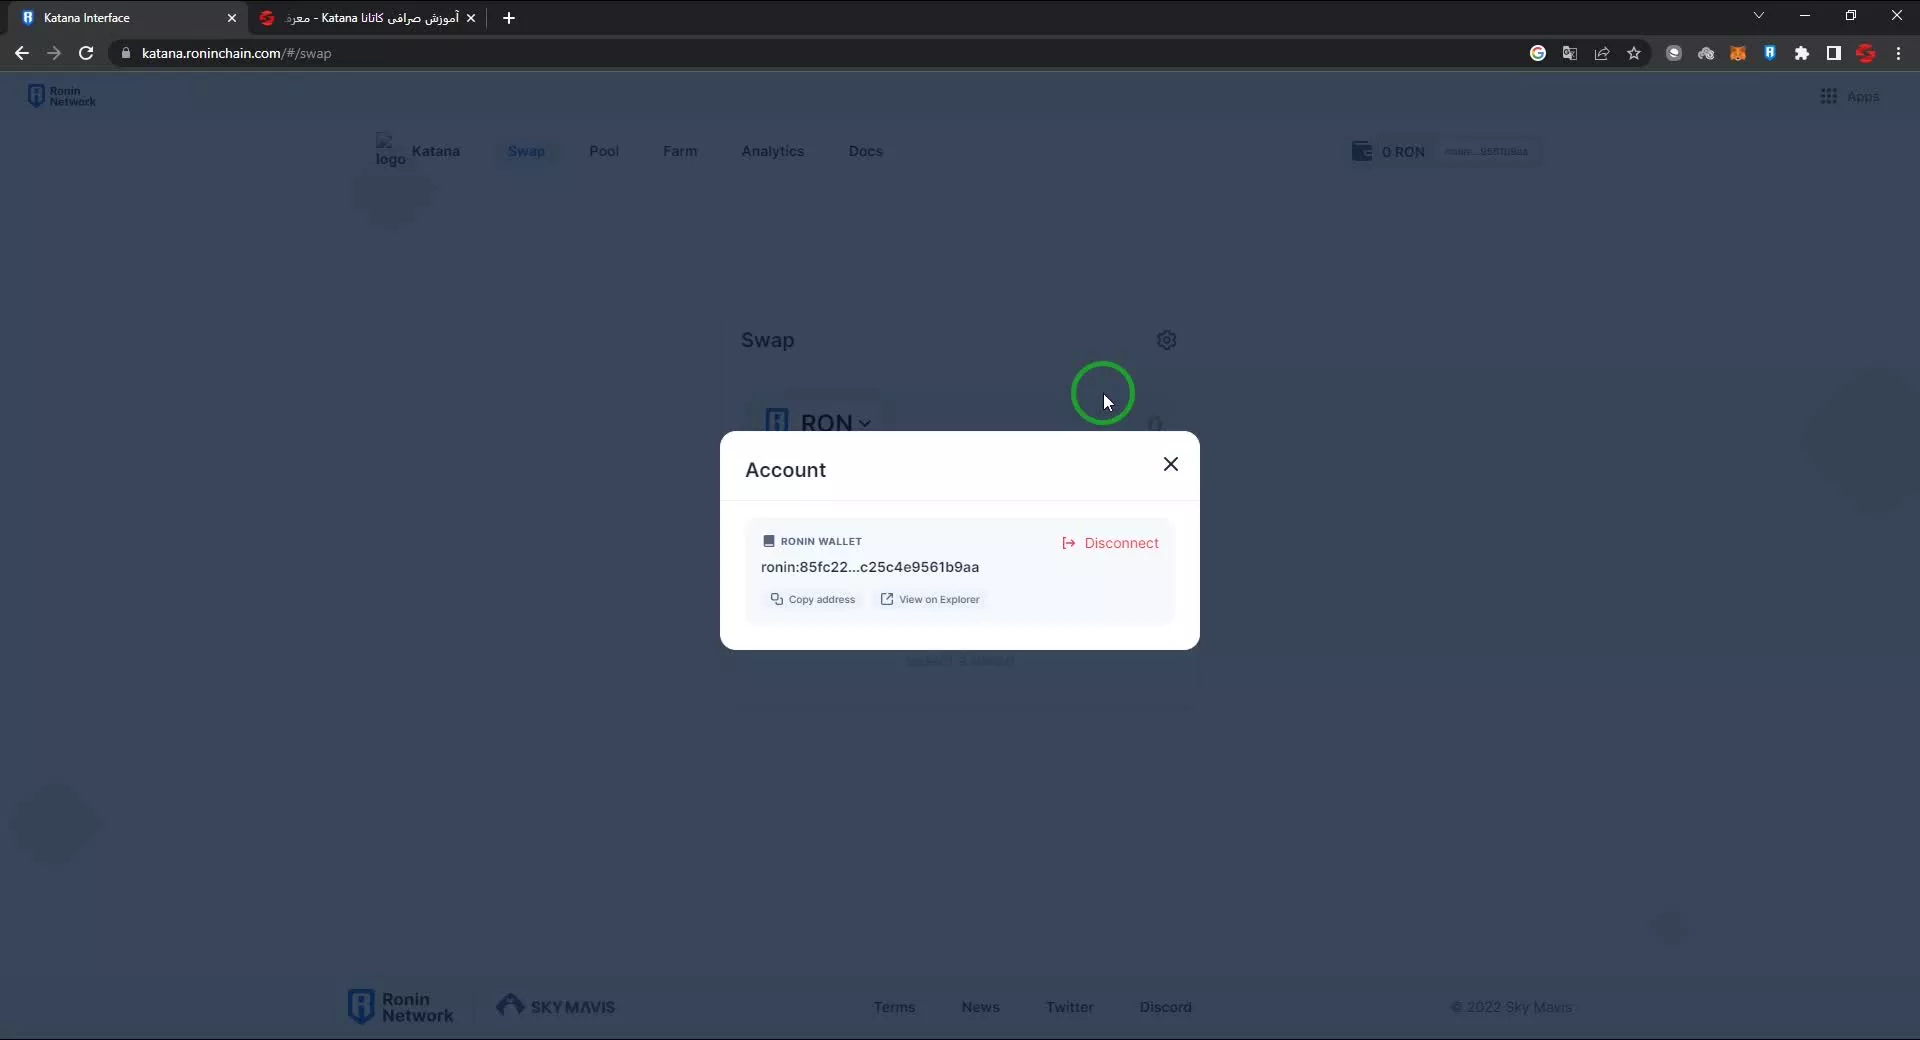Open the Chrome three-dot menu
The image size is (1920, 1040).
point(1898,53)
